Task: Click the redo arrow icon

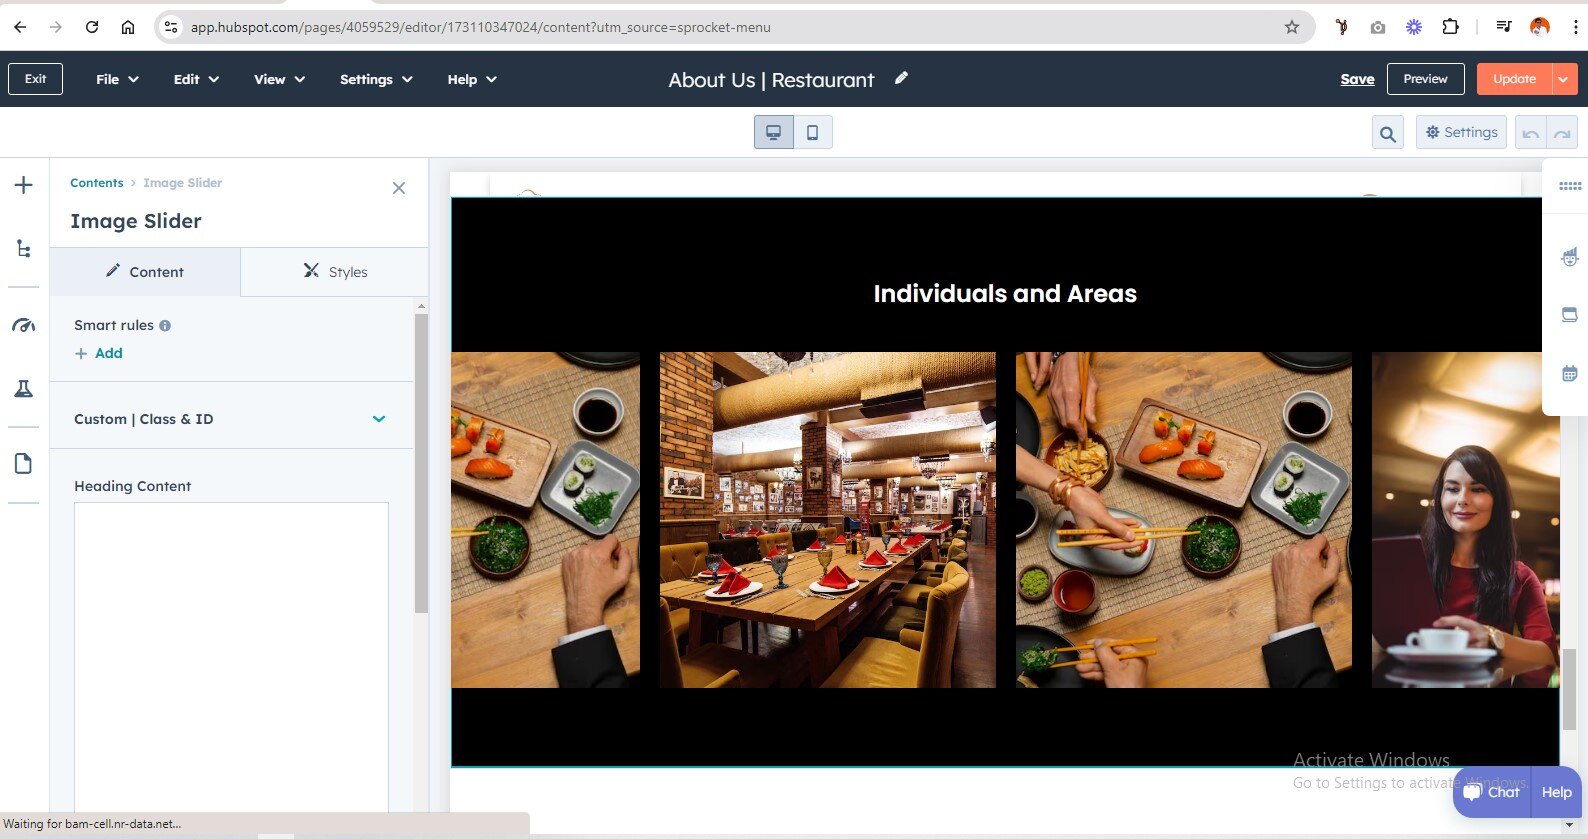Action: point(1562,133)
